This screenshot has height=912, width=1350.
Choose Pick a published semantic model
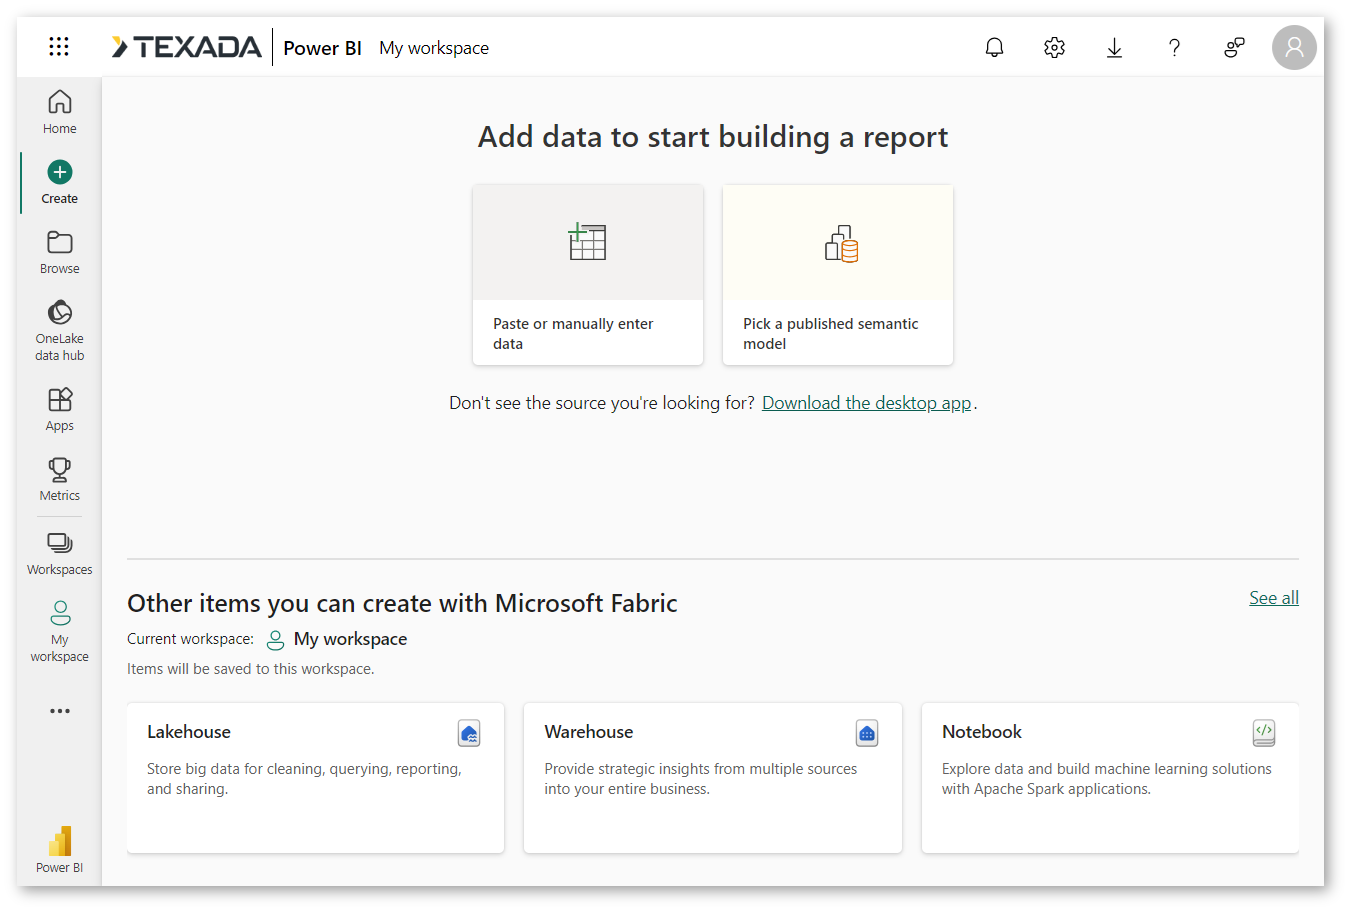click(838, 275)
